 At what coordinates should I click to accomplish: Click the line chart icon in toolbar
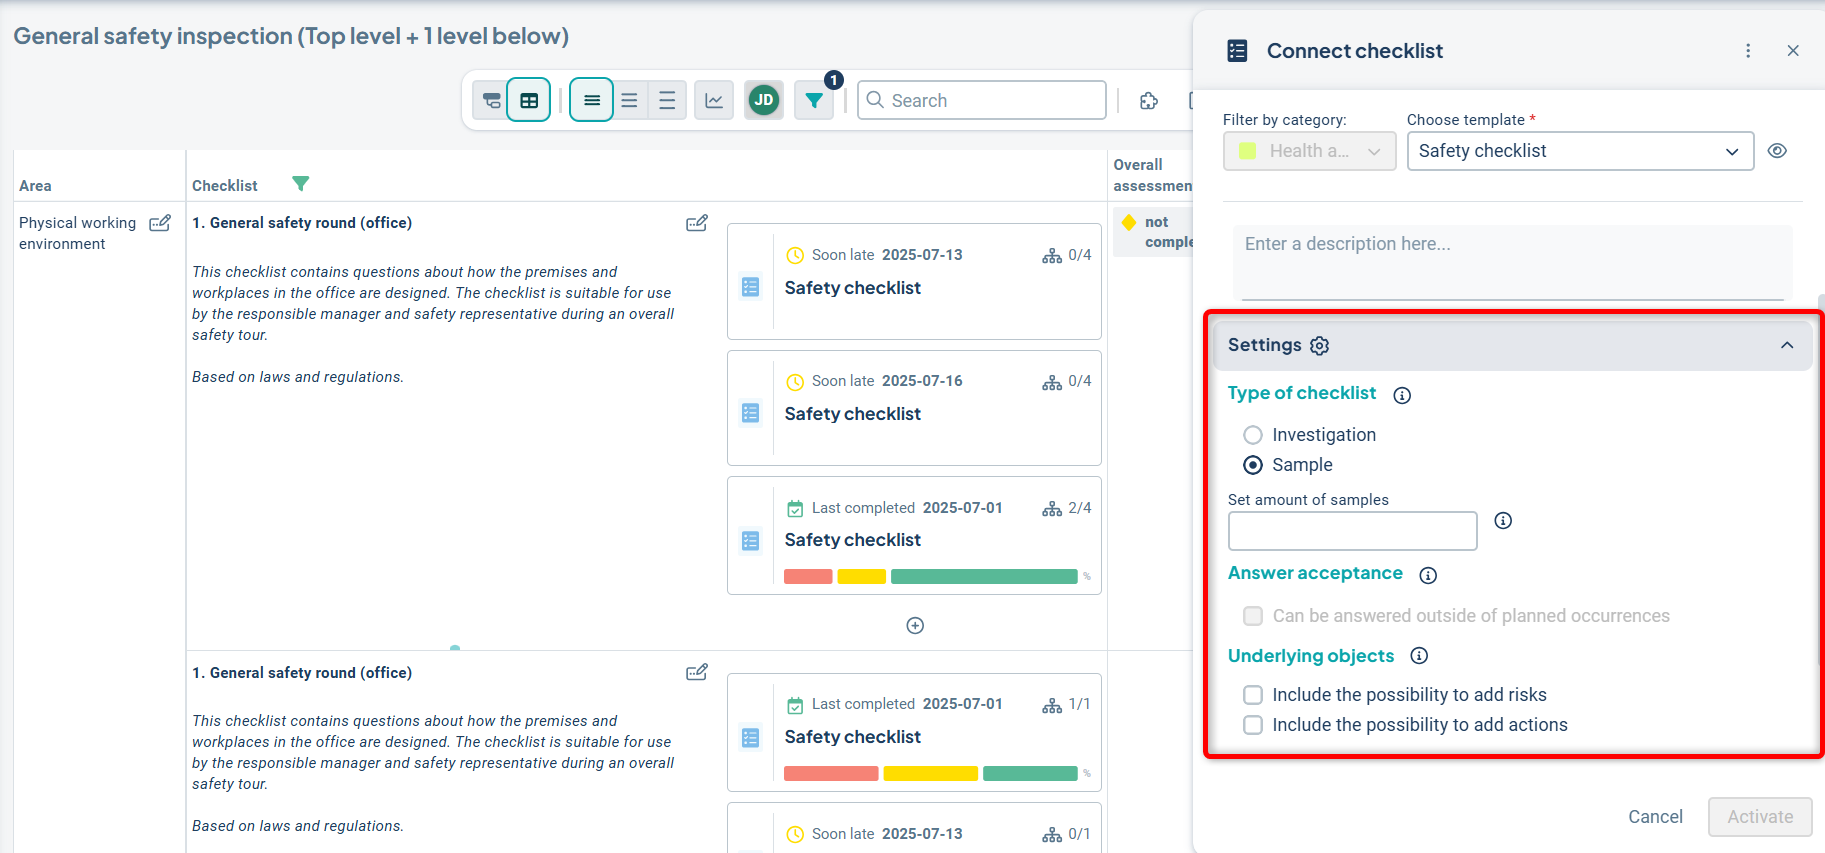[714, 100]
